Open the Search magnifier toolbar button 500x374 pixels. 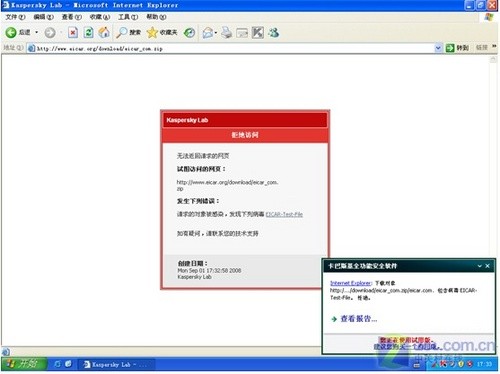(128, 32)
